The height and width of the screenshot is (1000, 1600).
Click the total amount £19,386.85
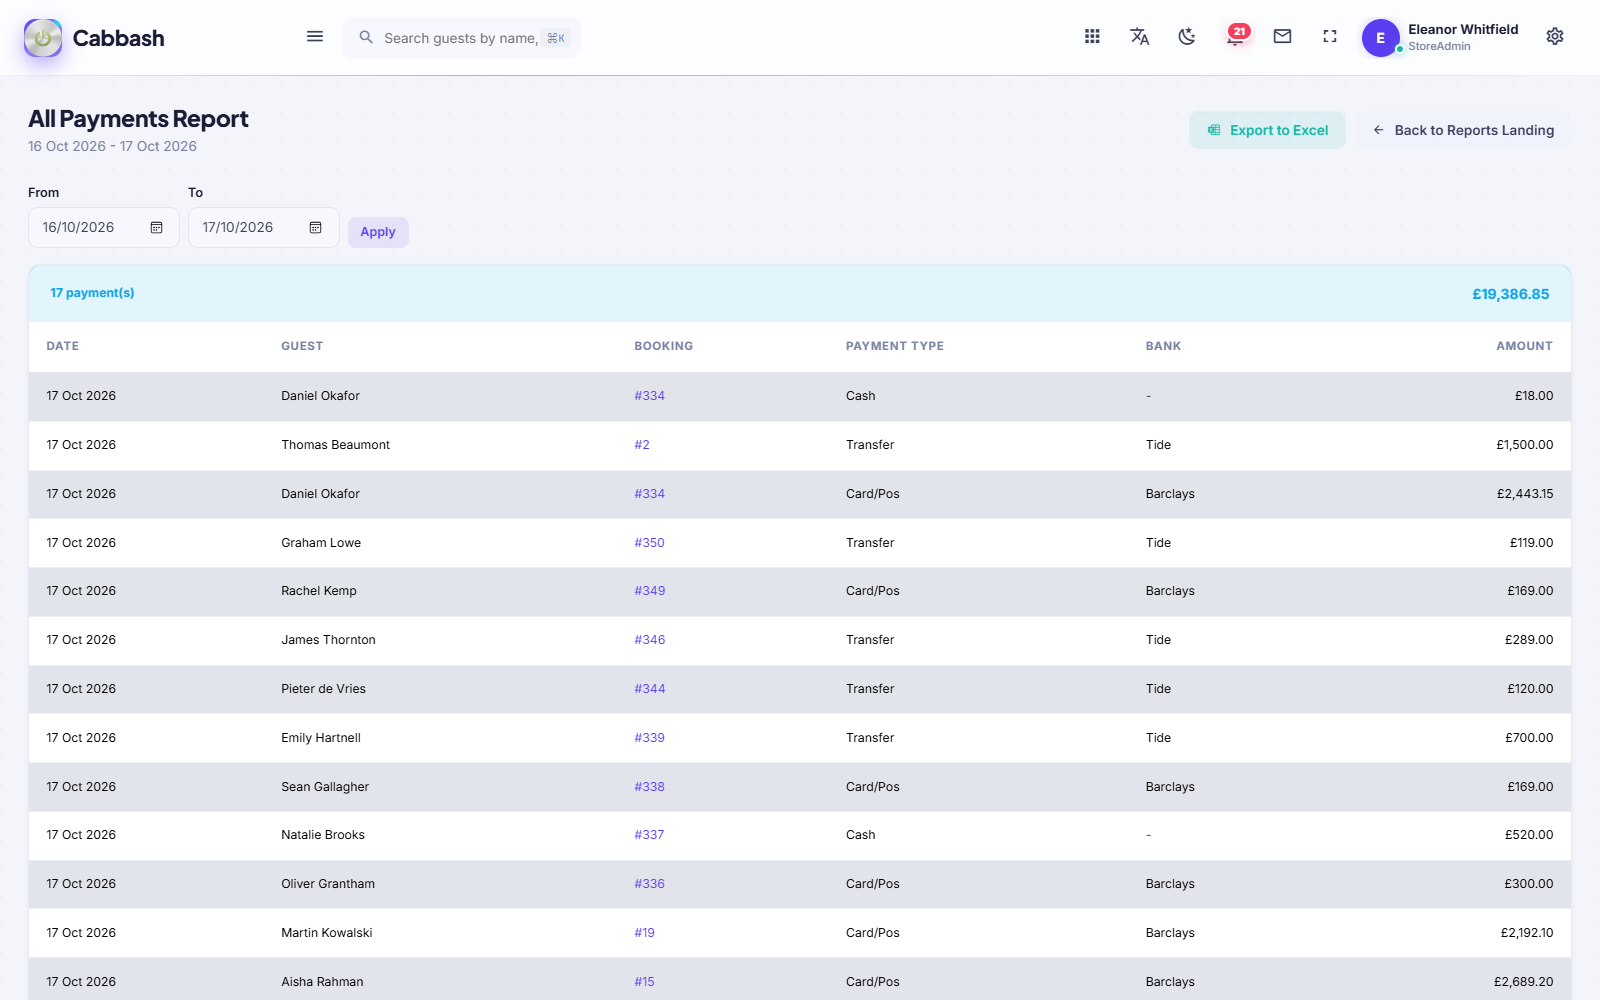1510,294
